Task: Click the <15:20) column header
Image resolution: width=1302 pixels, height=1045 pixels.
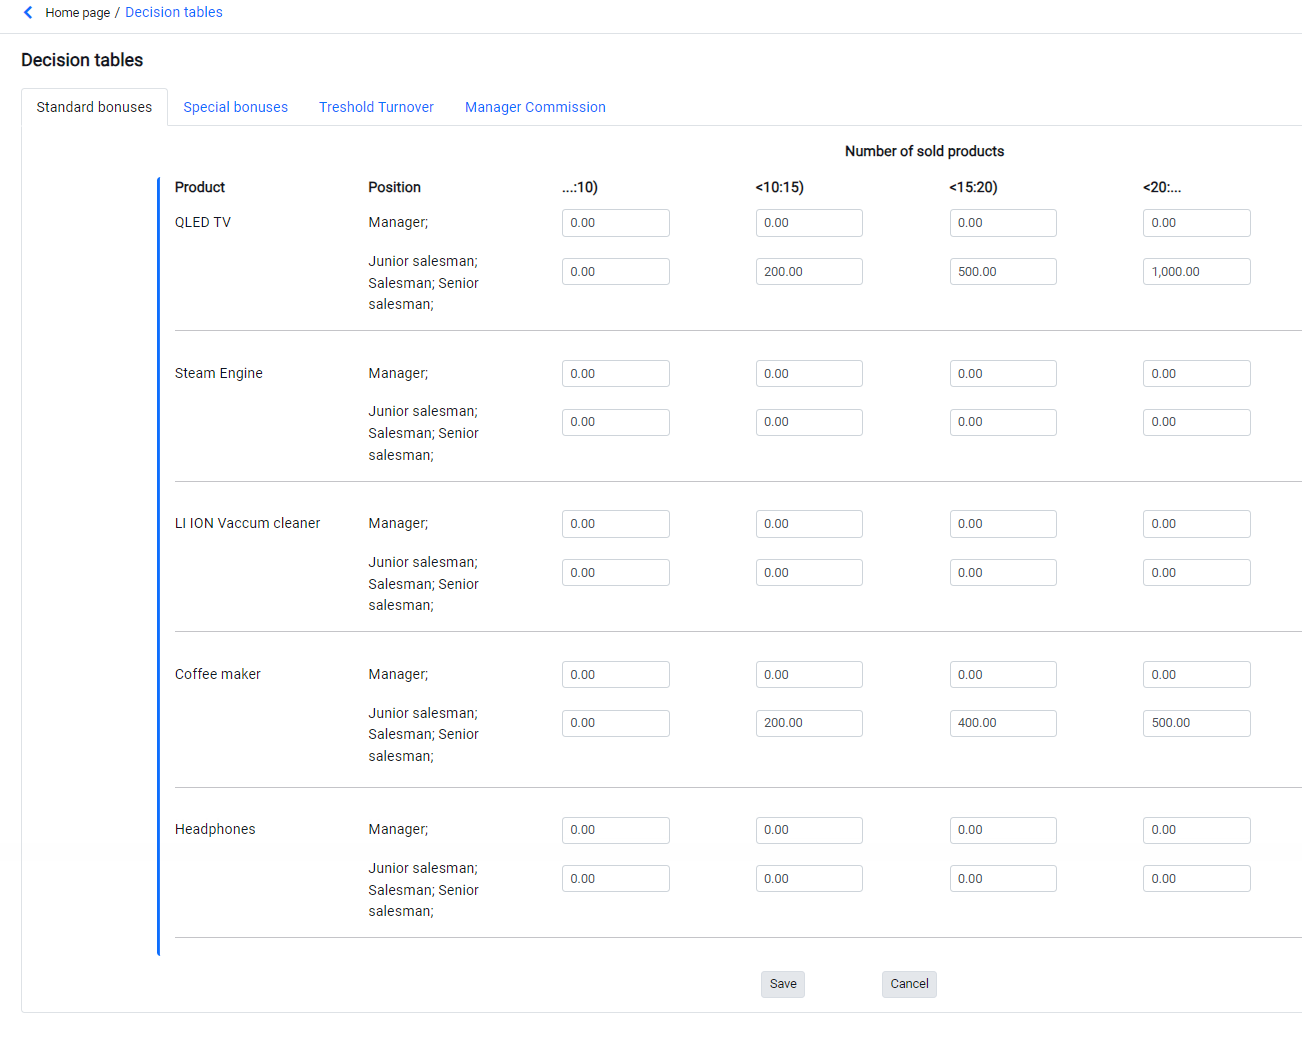Action: click(974, 187)
